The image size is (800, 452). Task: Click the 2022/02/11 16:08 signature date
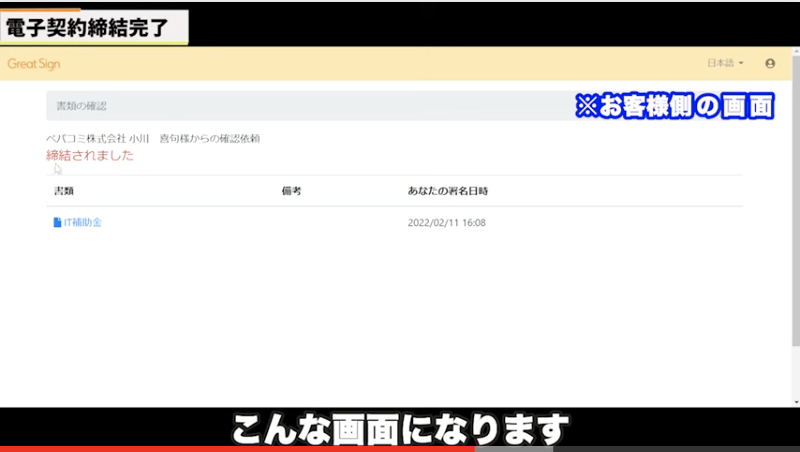coord(447,222)
